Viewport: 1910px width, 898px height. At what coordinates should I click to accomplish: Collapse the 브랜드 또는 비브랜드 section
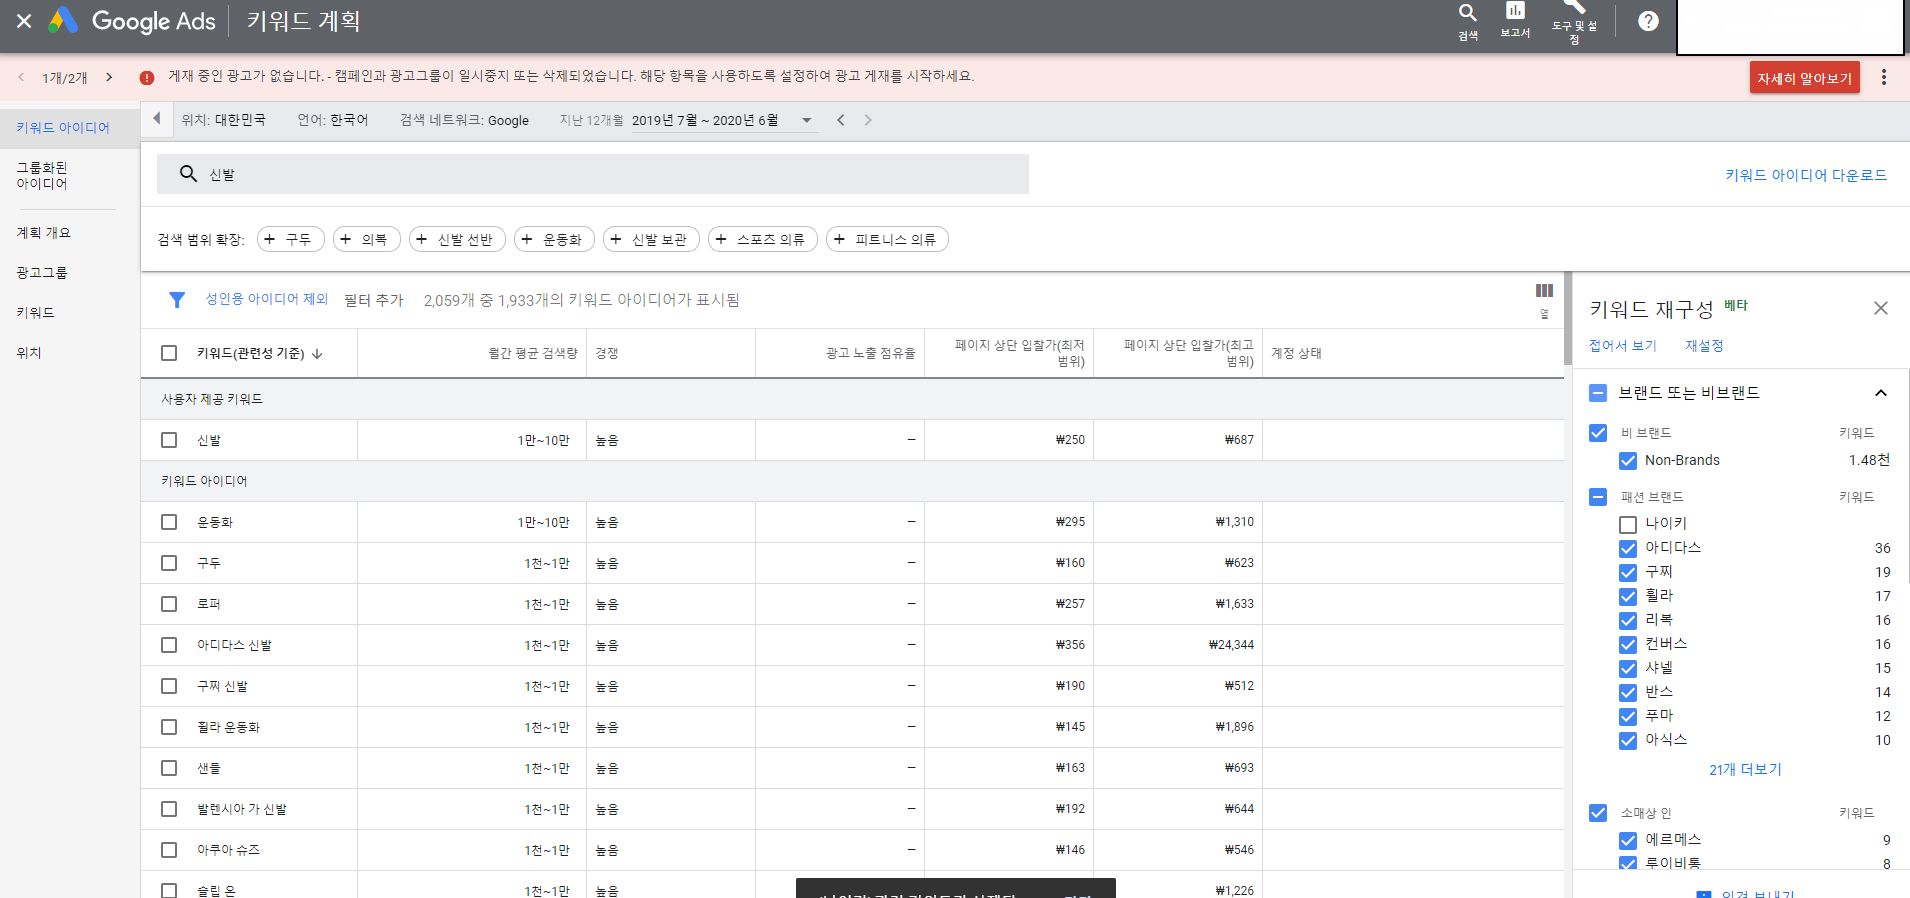(x=1881, y=393)
